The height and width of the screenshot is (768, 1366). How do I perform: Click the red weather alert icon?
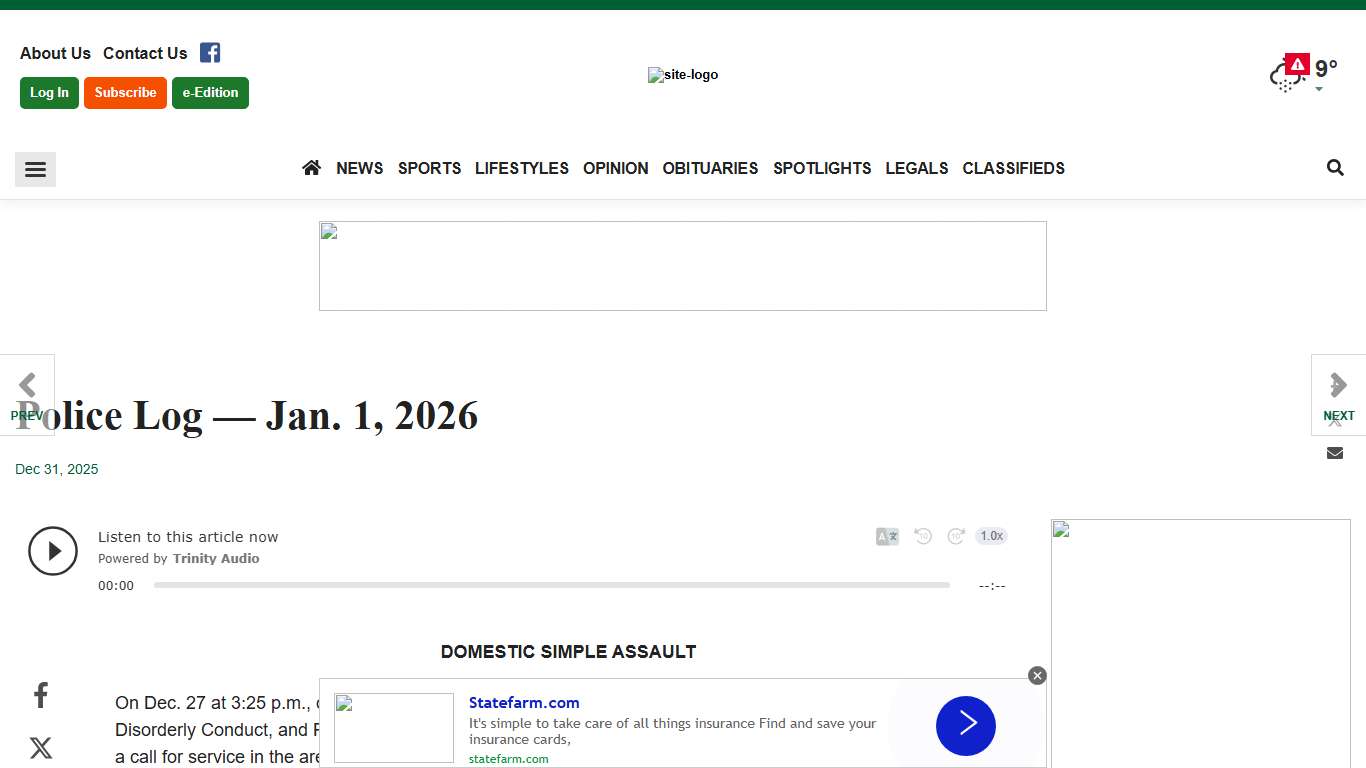pyautogui.click(x=1297, y=65)
